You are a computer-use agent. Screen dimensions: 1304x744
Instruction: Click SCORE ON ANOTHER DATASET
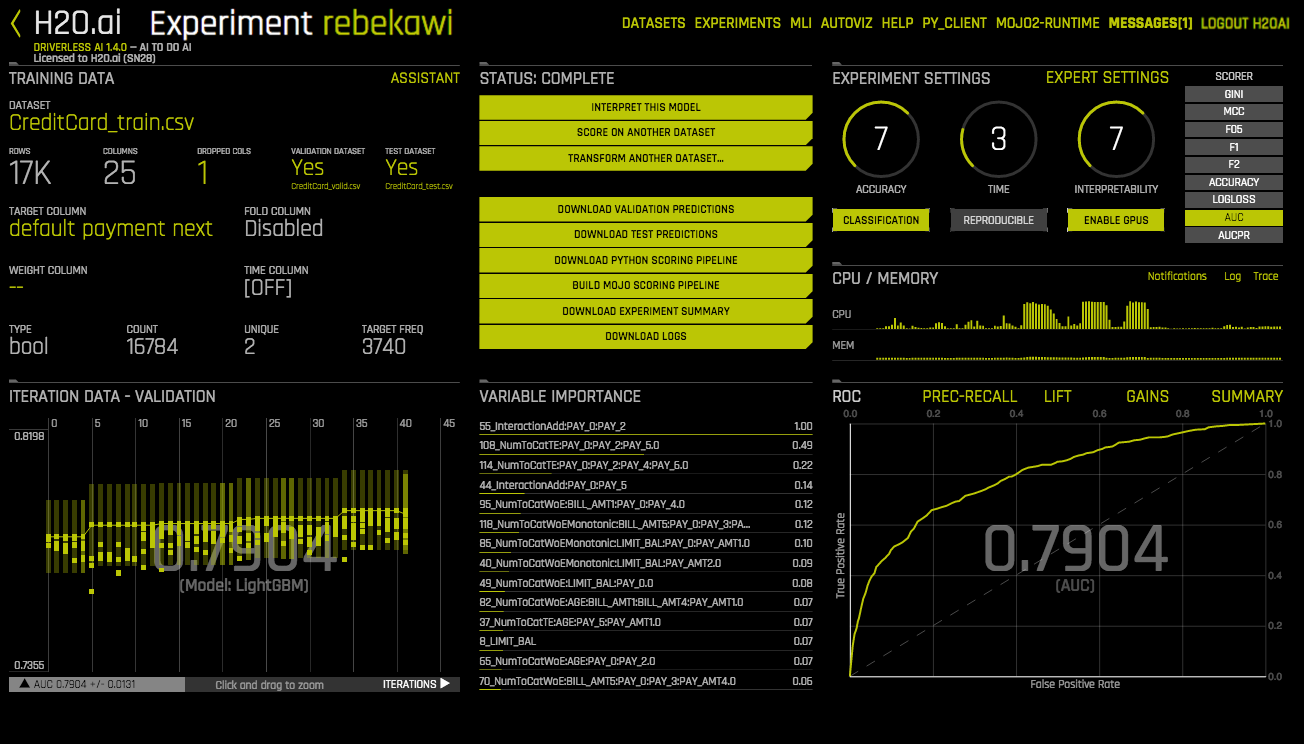646,132
